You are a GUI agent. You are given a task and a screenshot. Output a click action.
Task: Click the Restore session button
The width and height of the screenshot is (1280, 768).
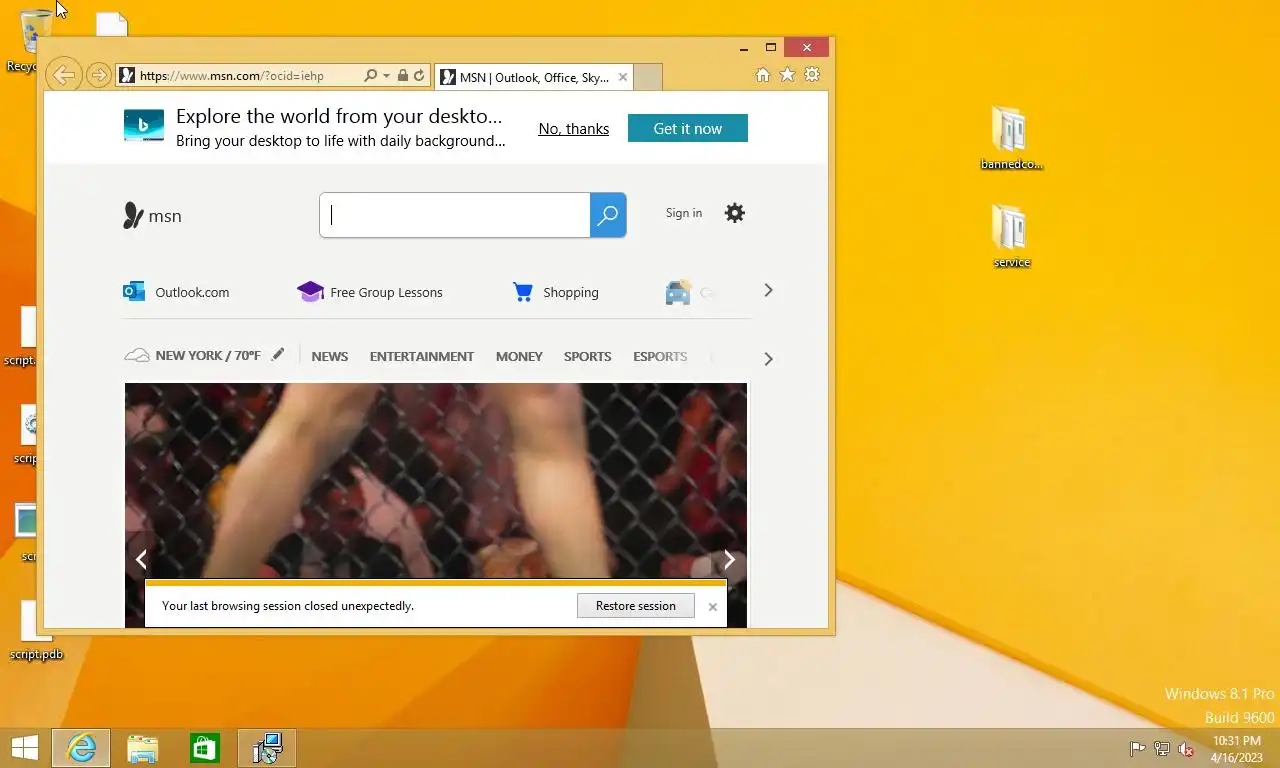pyautogui.click(x=636, y=605)
